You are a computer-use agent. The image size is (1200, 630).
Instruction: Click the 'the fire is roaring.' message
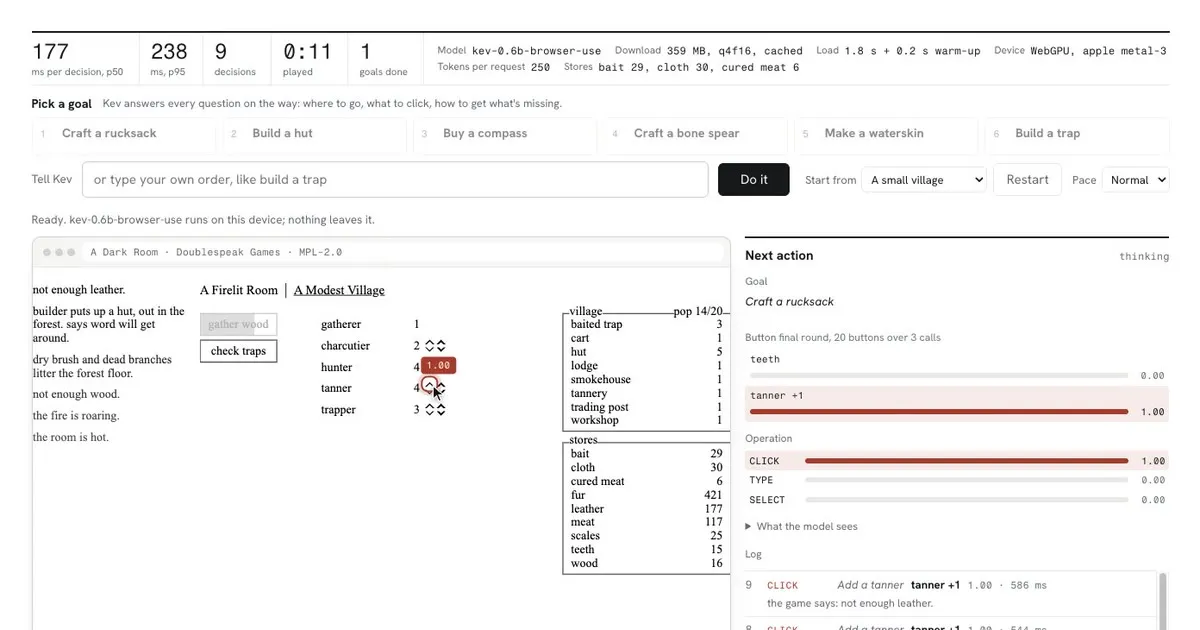tap(76, 415)
